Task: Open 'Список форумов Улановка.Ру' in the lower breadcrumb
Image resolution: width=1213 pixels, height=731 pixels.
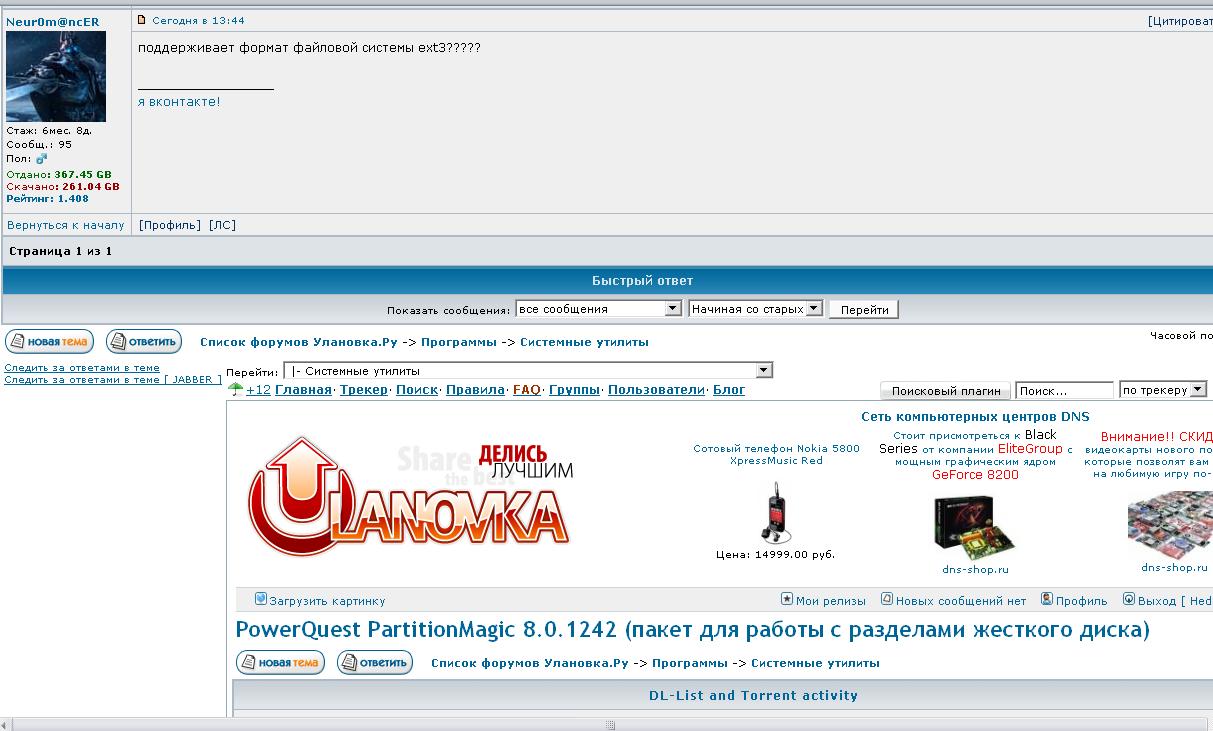Action: click(x=530, y=663)
